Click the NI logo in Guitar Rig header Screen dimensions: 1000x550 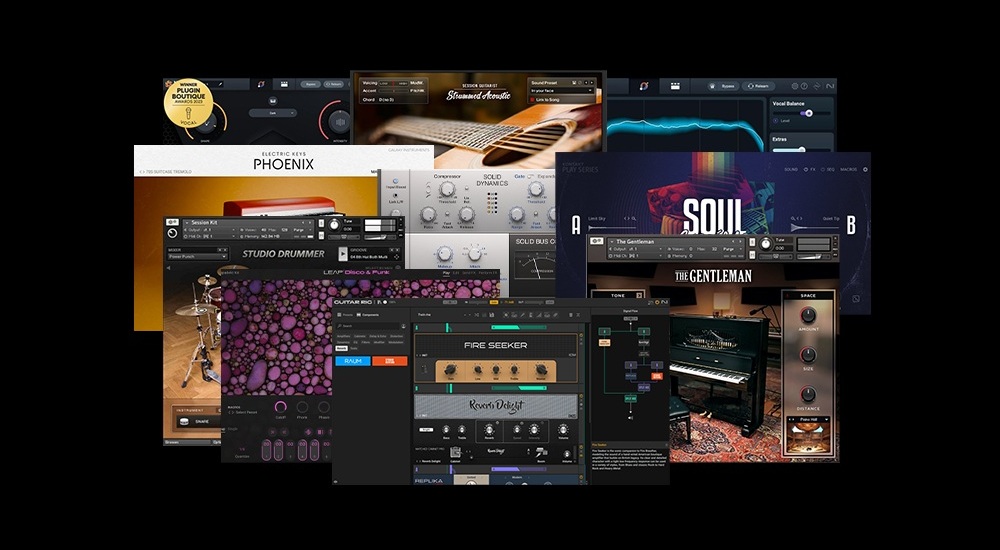[665, 302]
